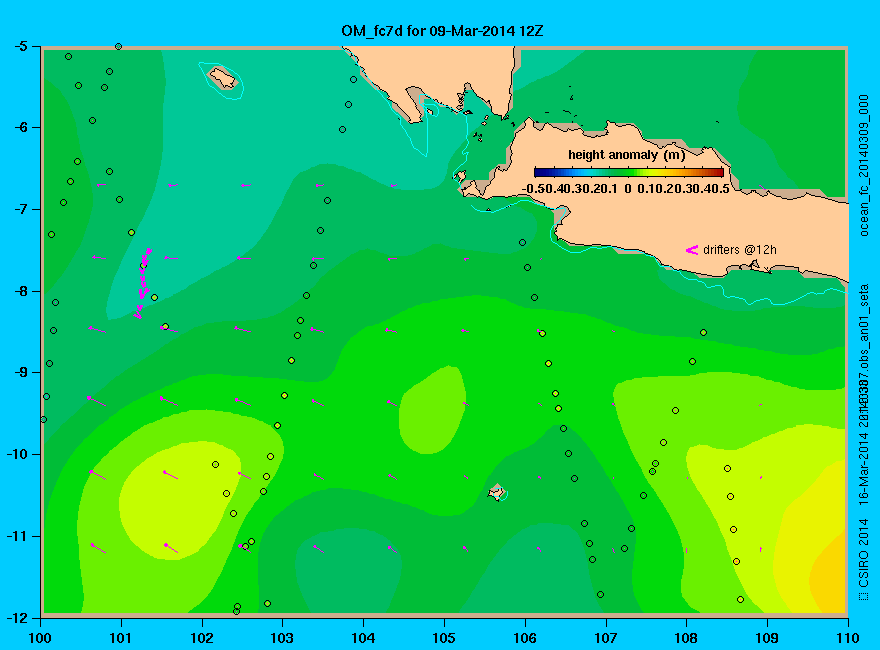Click the vertical '16-Mar-2014' date text

864,469
